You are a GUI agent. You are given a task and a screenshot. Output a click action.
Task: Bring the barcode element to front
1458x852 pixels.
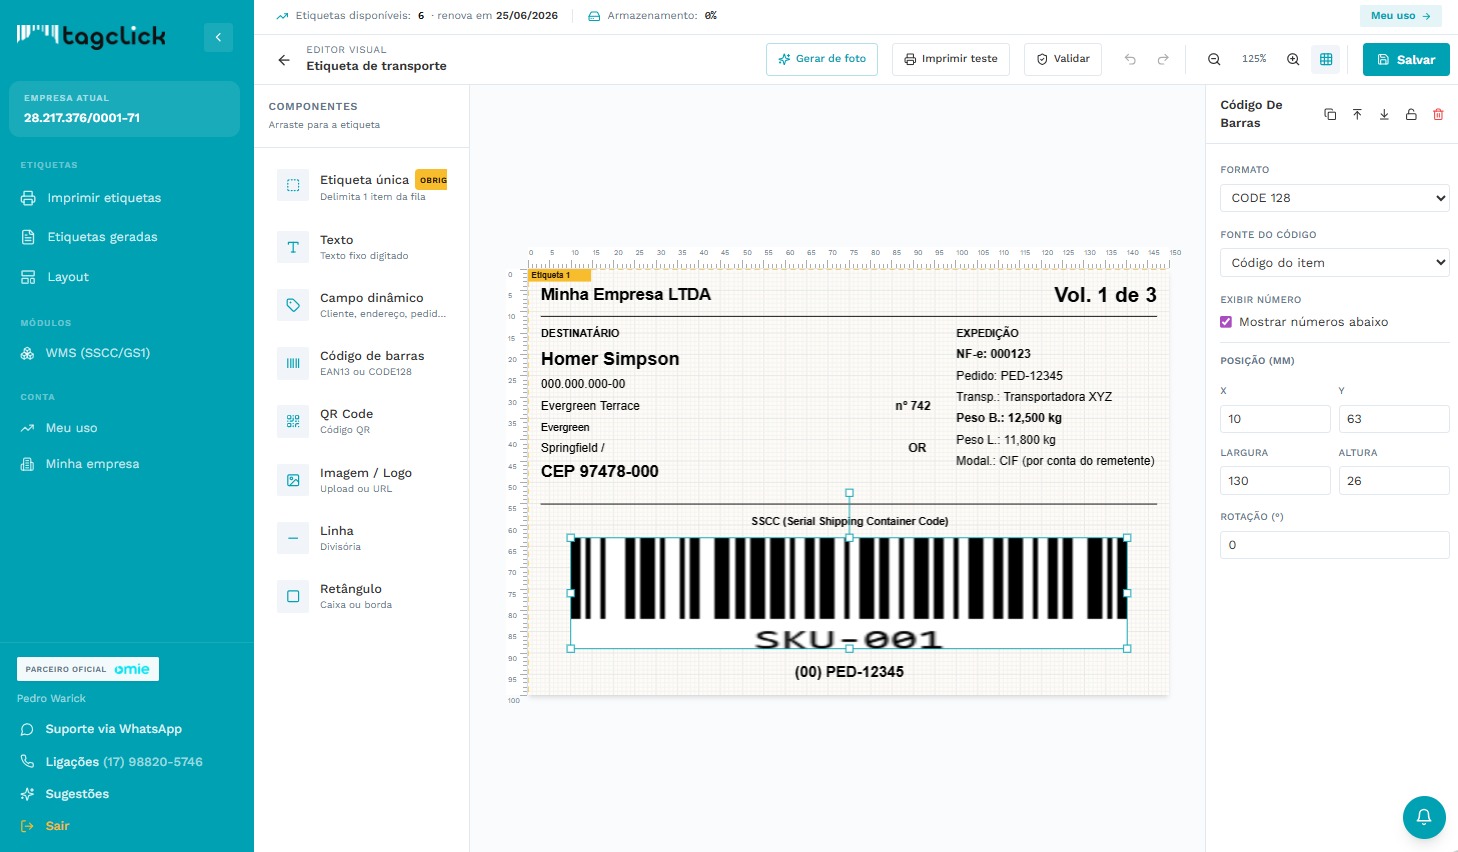click(1357, 114)
